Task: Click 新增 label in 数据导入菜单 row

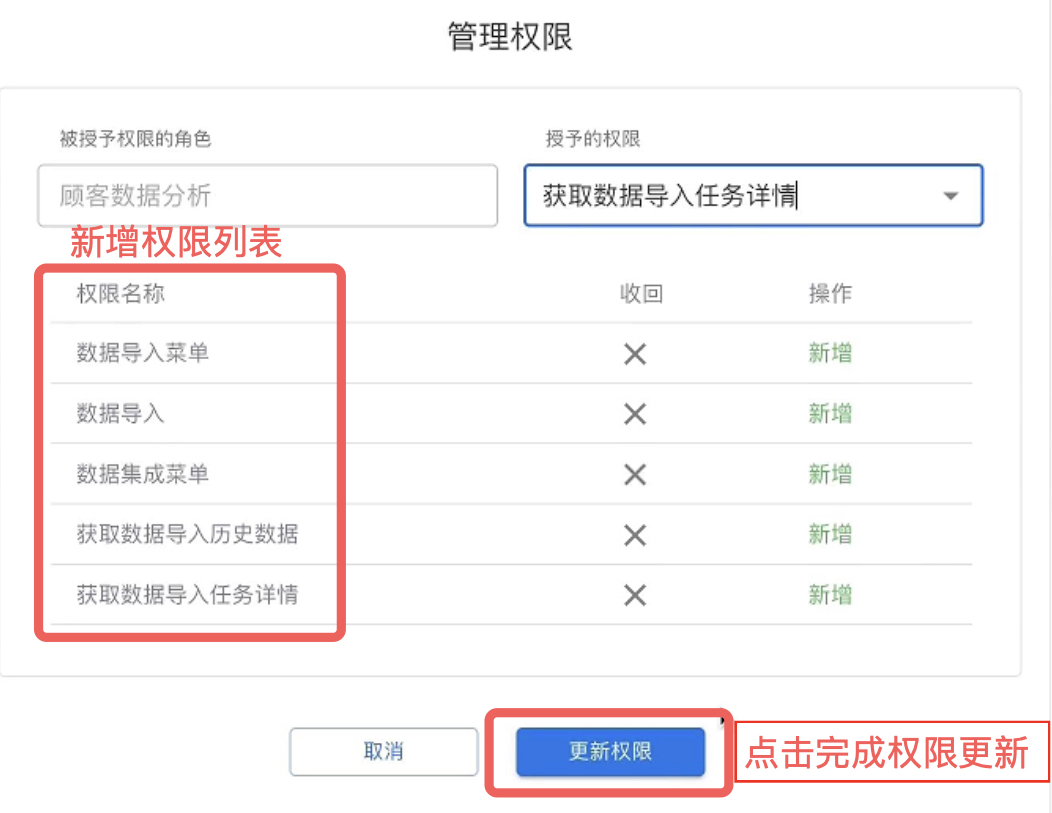Action: click(830, 353)
